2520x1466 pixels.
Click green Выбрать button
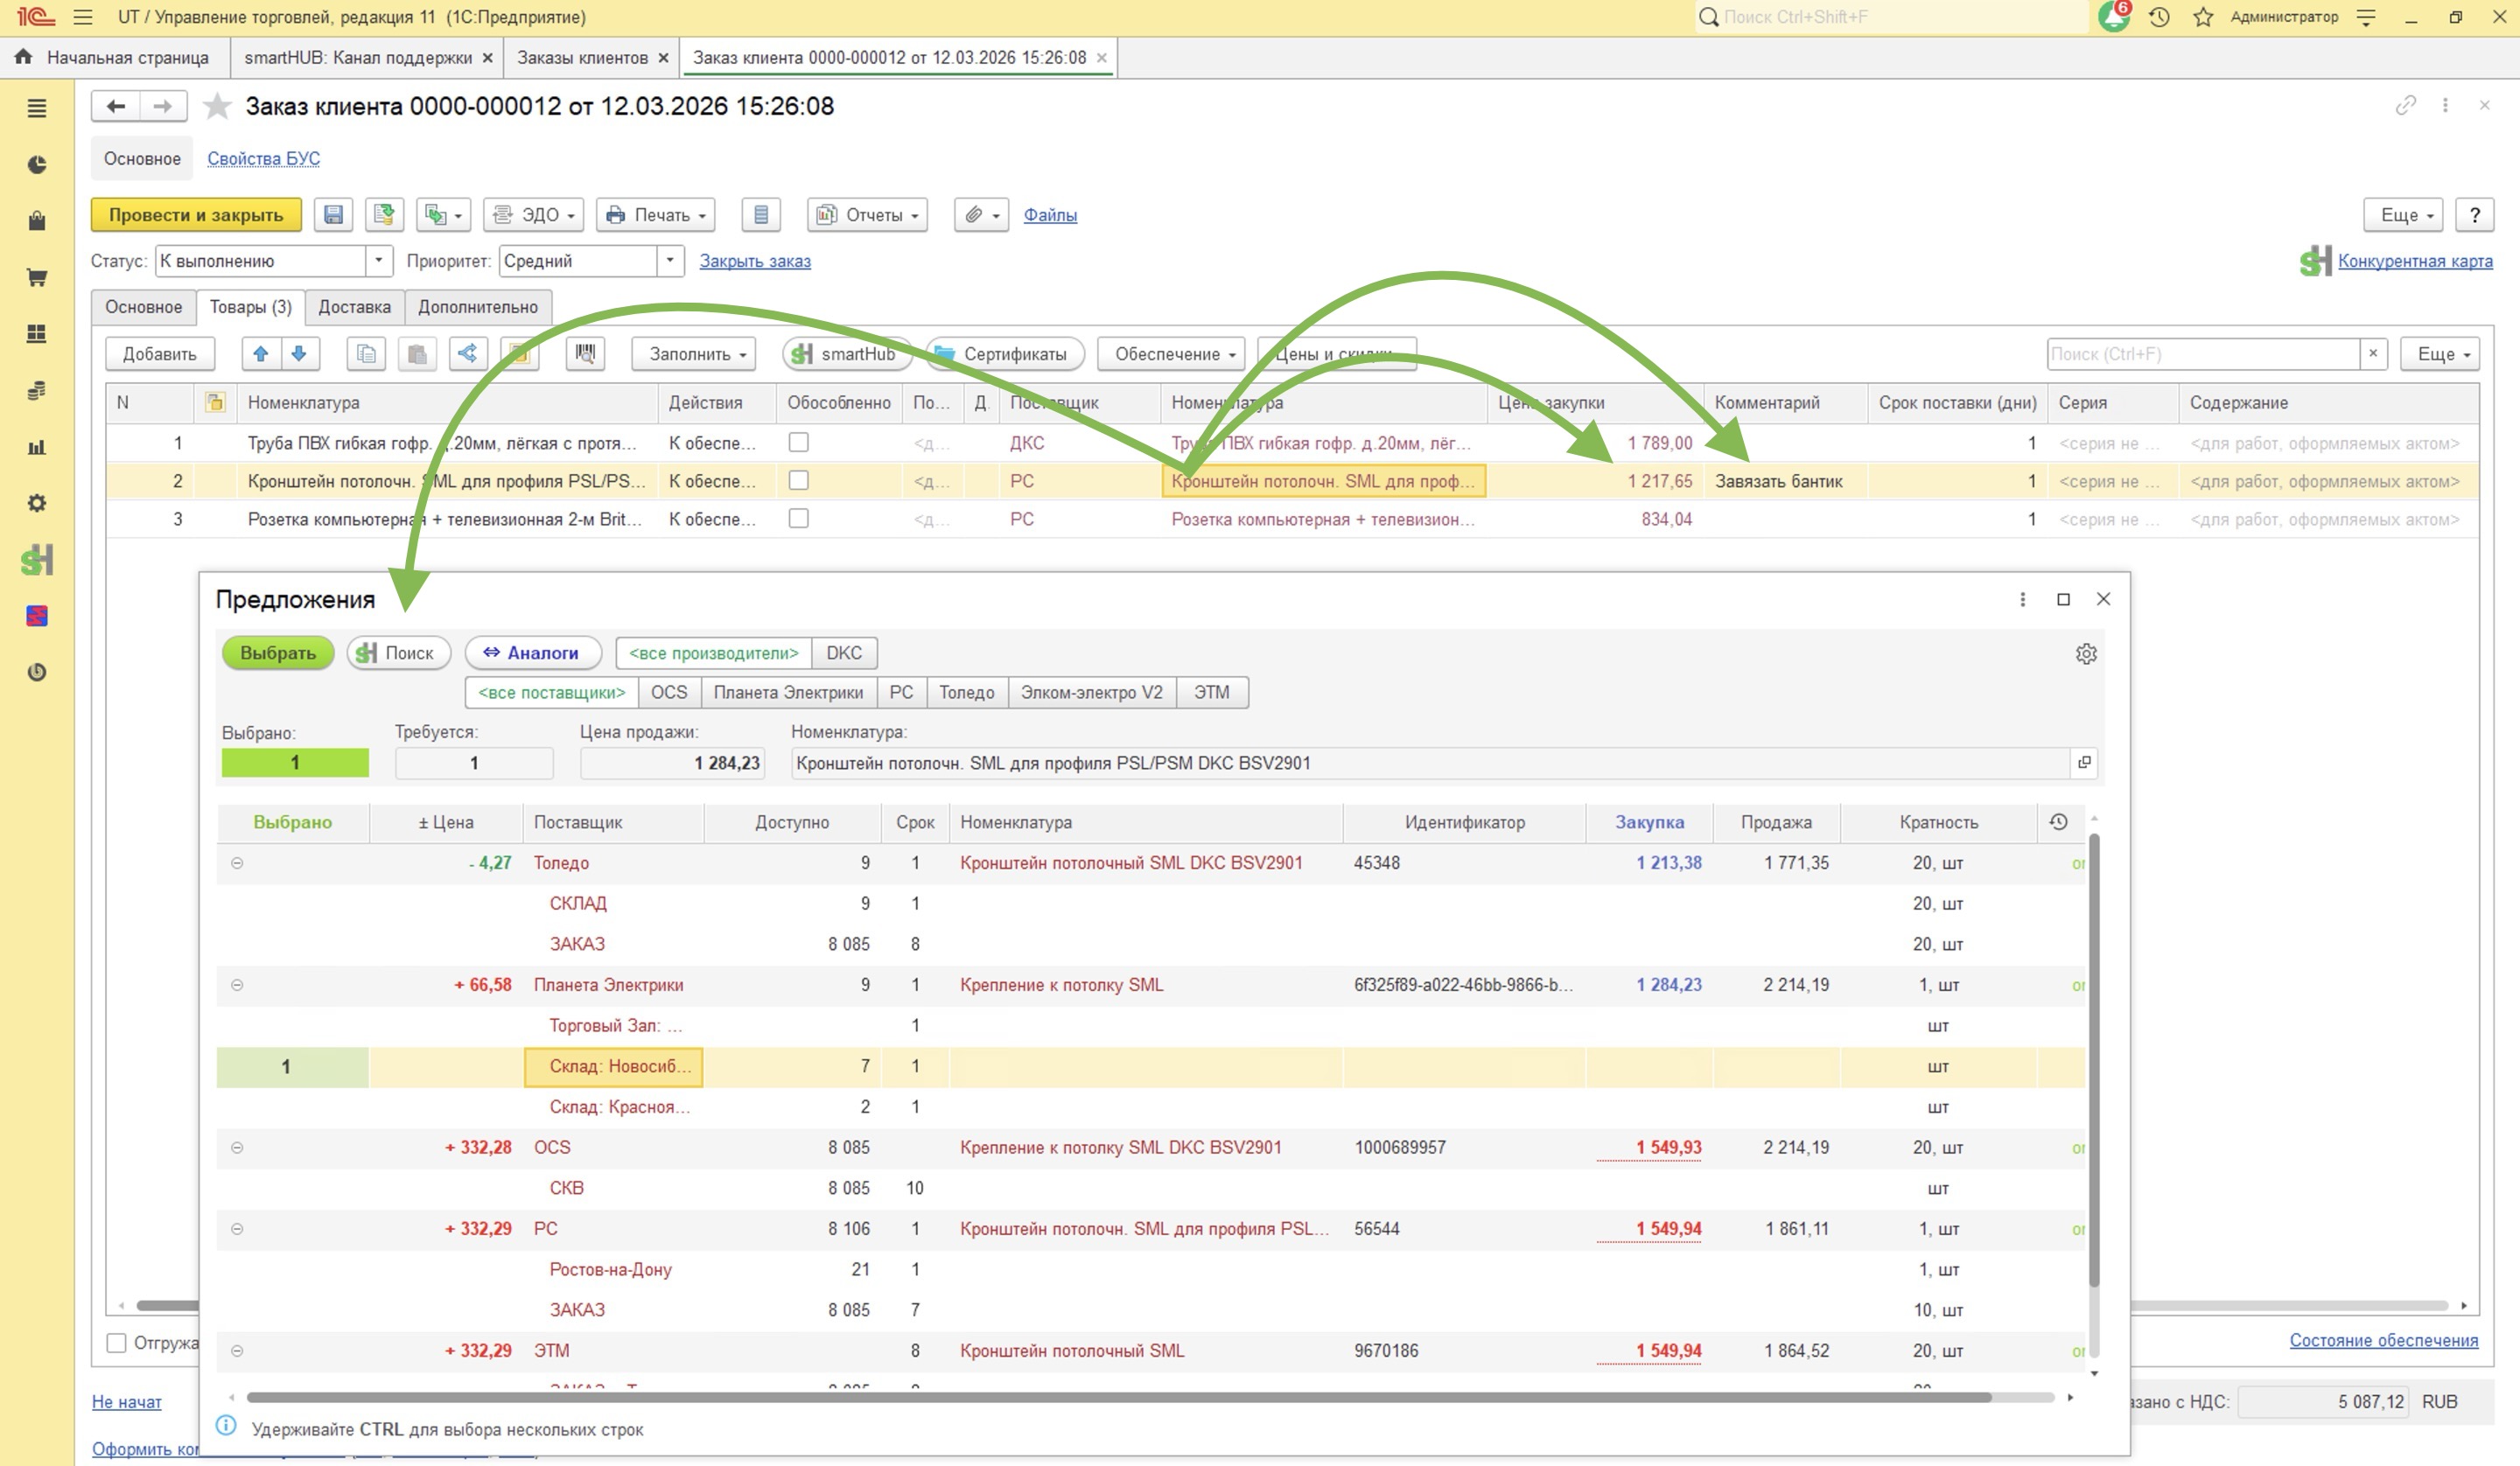tap(278, 653)
